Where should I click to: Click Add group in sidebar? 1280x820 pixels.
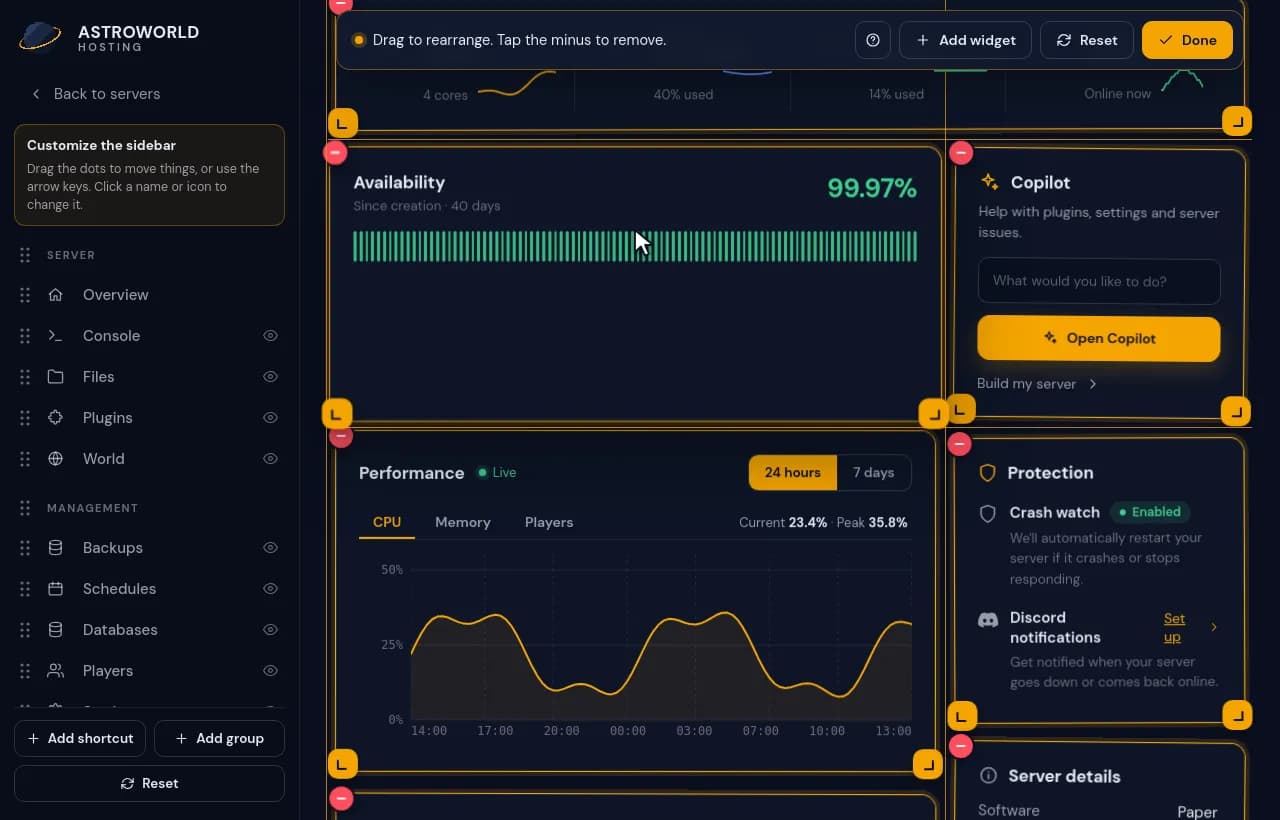[219, 738]
